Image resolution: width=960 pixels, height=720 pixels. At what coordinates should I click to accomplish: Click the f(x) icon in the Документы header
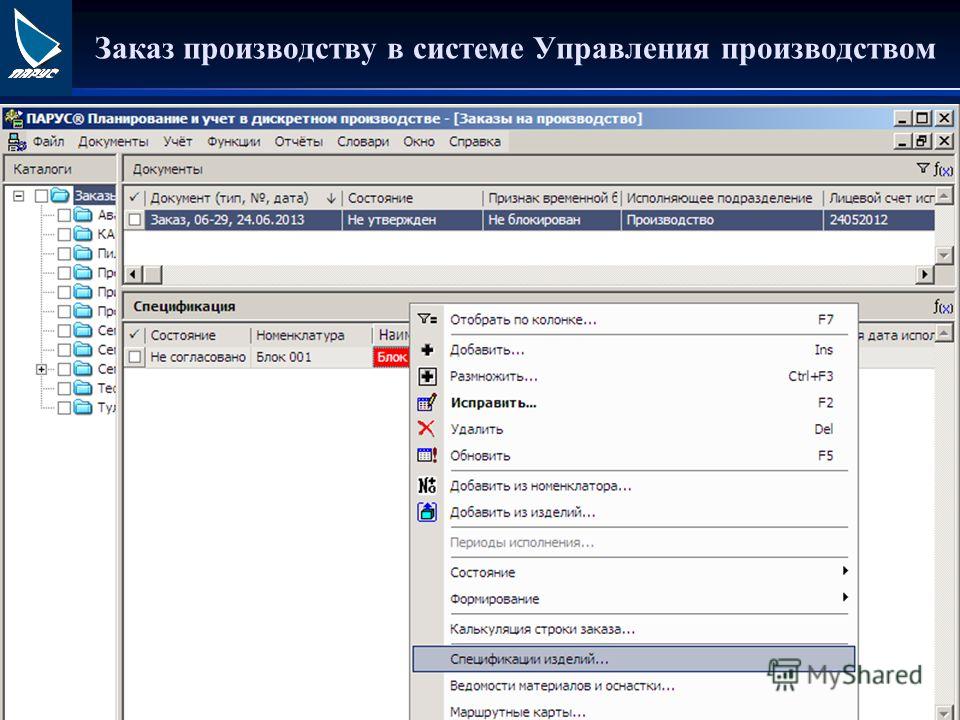pyautogui.click(x=943, y=169)
